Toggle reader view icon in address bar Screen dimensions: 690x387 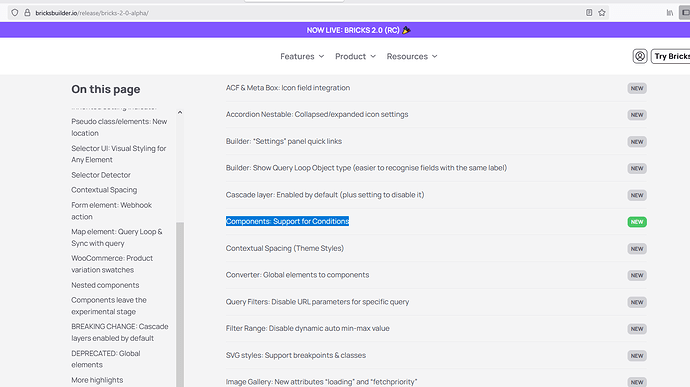coord(589,13)
